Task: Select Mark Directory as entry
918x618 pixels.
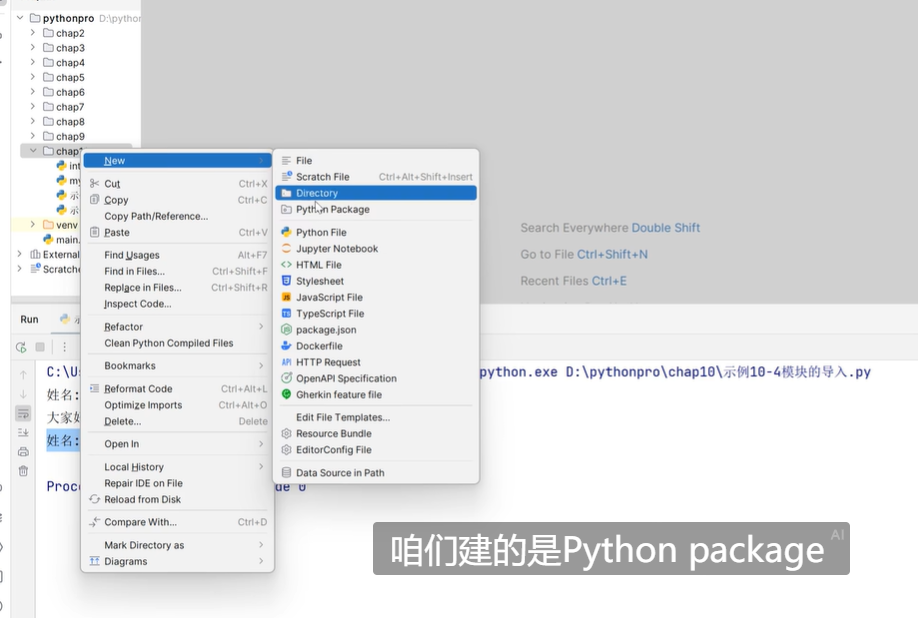Action: tap(177, 545)
